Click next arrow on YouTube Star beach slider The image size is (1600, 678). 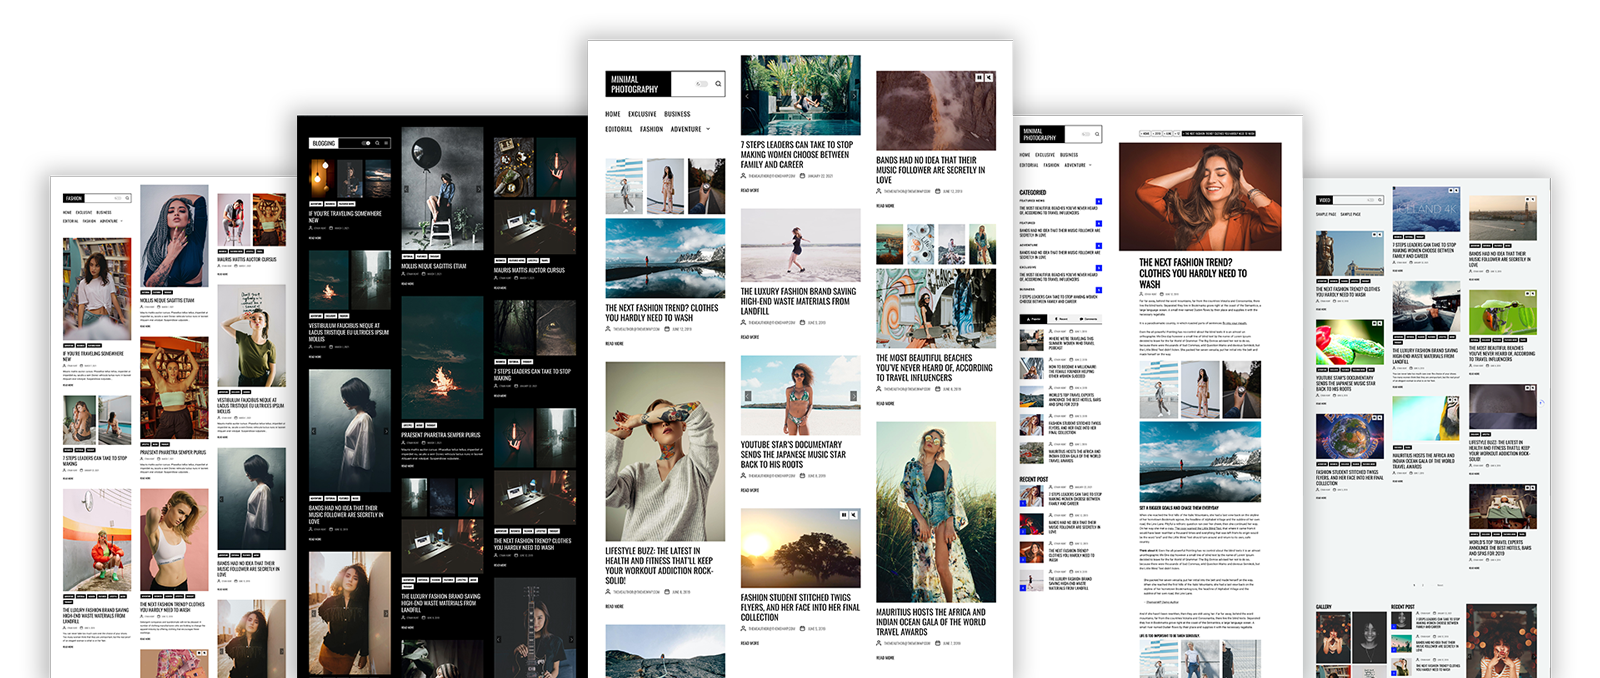(x=855, y=396)
